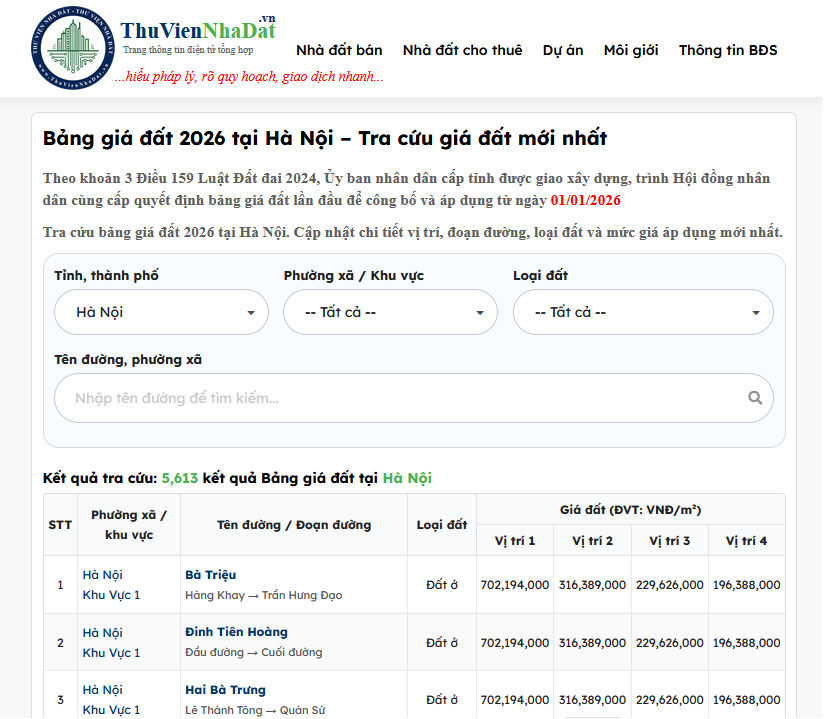The width and height of the screenshot is (832, 719).
Task: Open the Môi giới menu item
Action: (x=631, y=50)
